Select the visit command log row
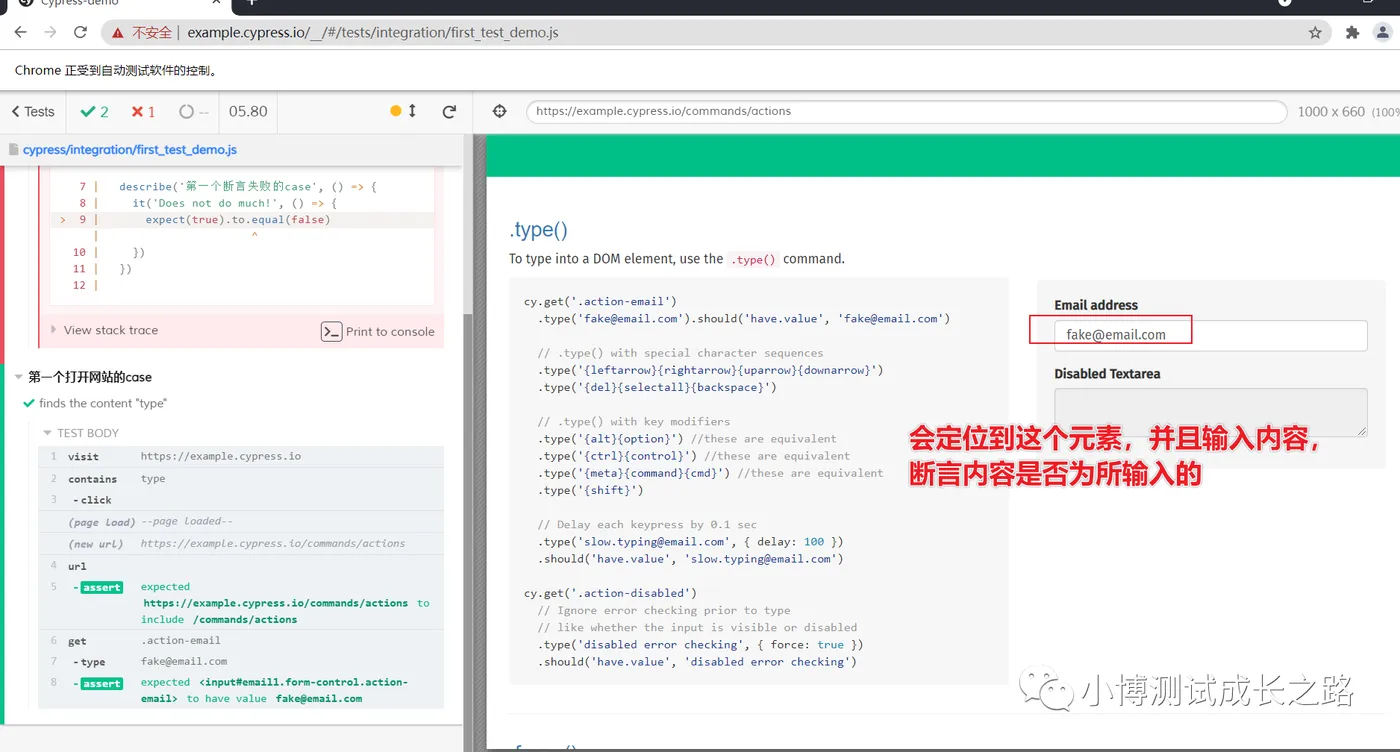The width and height of the screenshot is (1400, 752). click(x=241, y=456)
